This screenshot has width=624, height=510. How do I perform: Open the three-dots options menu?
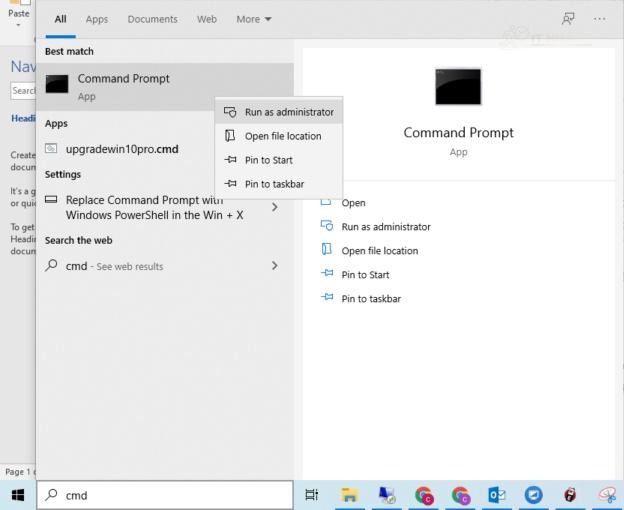[600, 19]
